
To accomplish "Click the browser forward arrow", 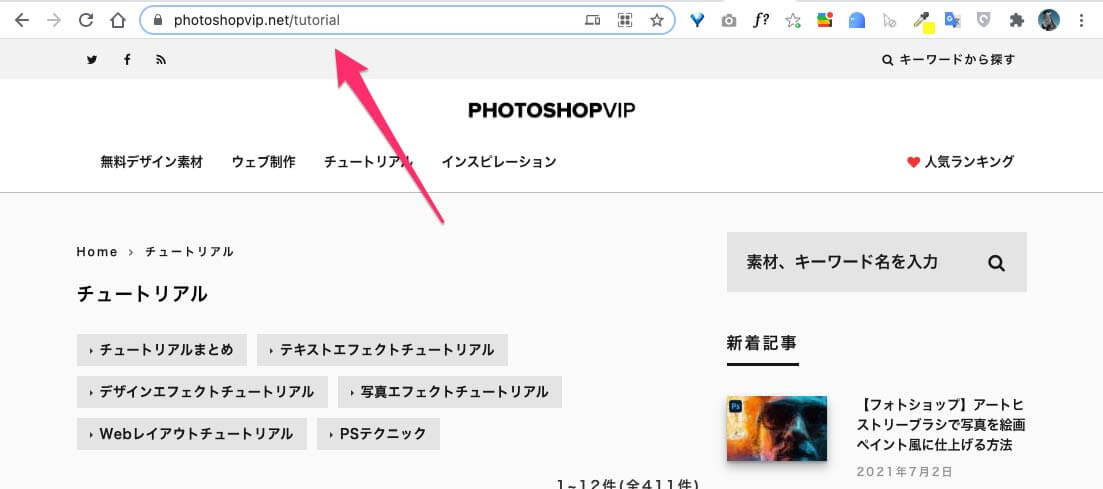I will pos(53,20).
